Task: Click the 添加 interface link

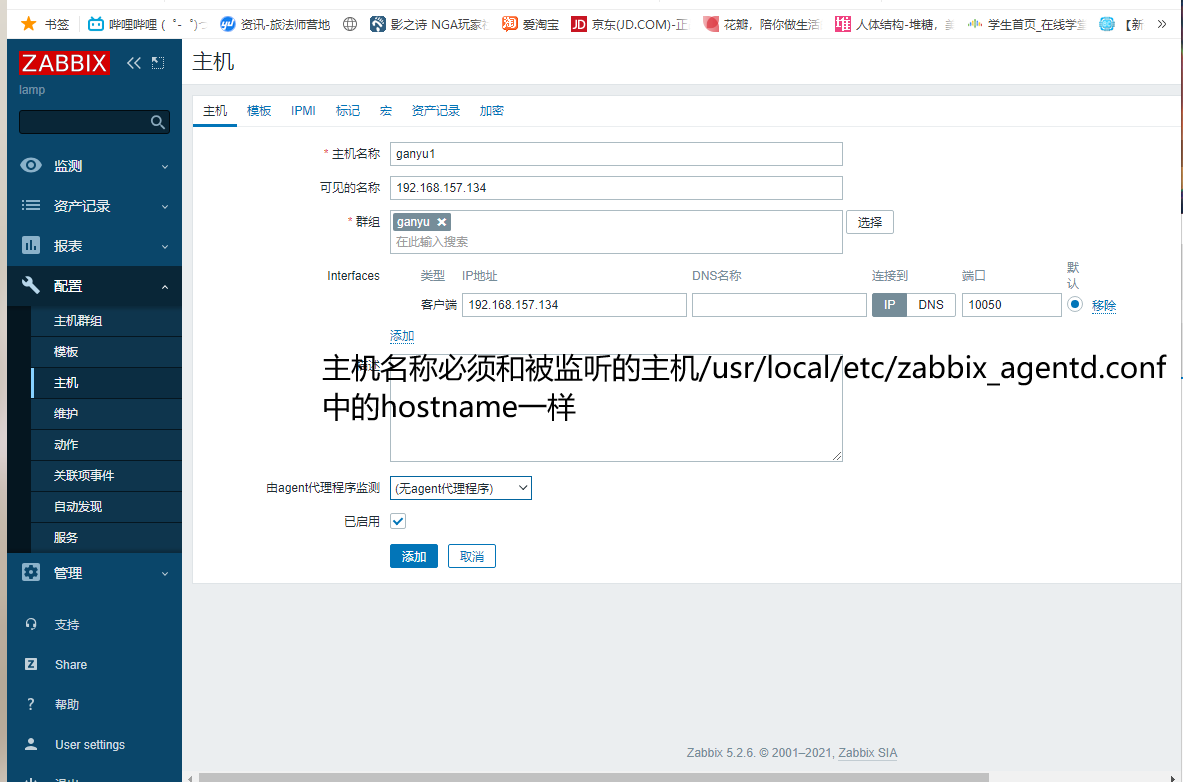Action: [x=402, y=336]
